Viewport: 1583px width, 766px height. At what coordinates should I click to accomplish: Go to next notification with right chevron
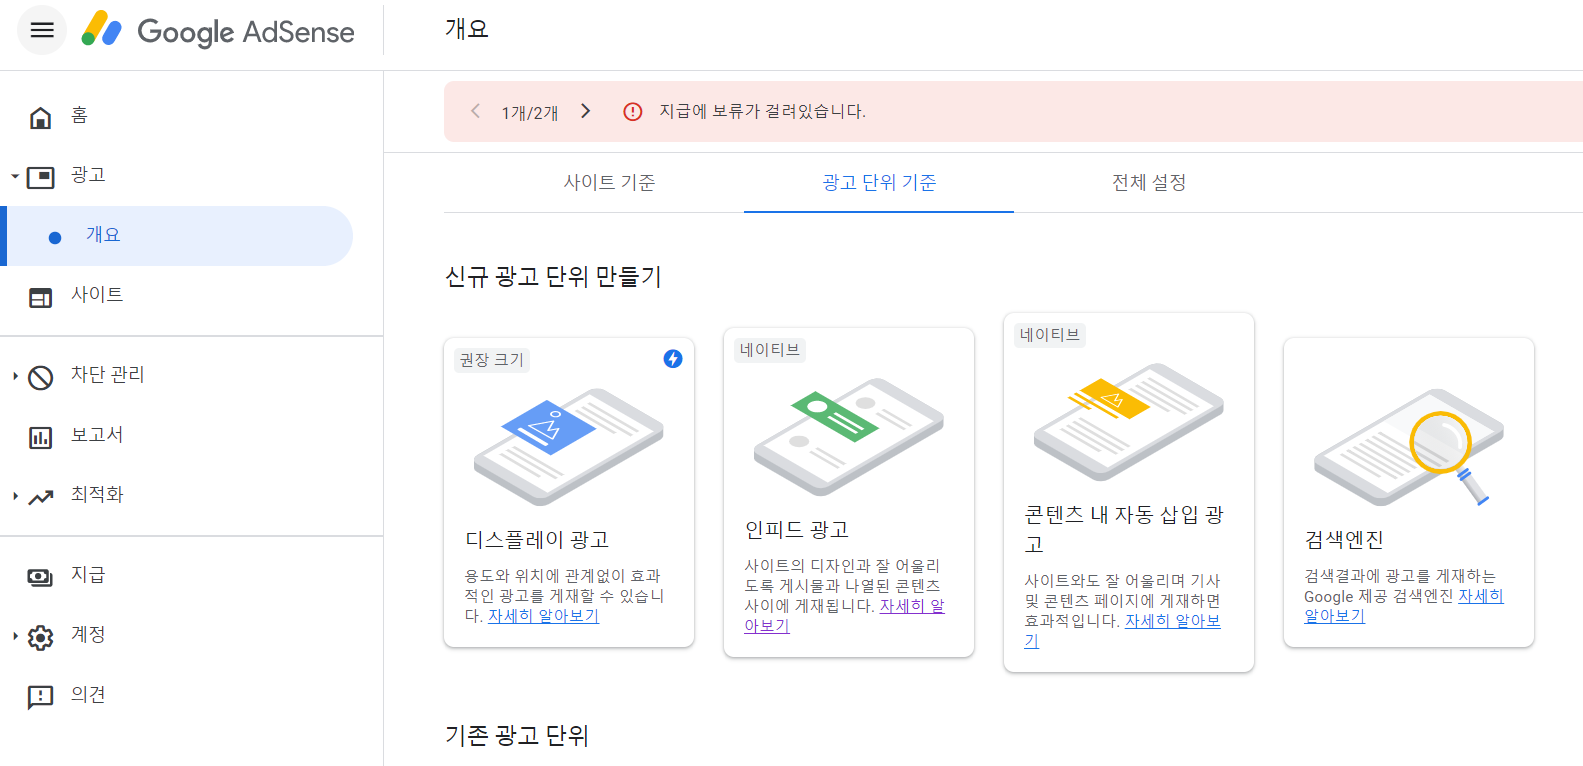(x=586, y=111)
